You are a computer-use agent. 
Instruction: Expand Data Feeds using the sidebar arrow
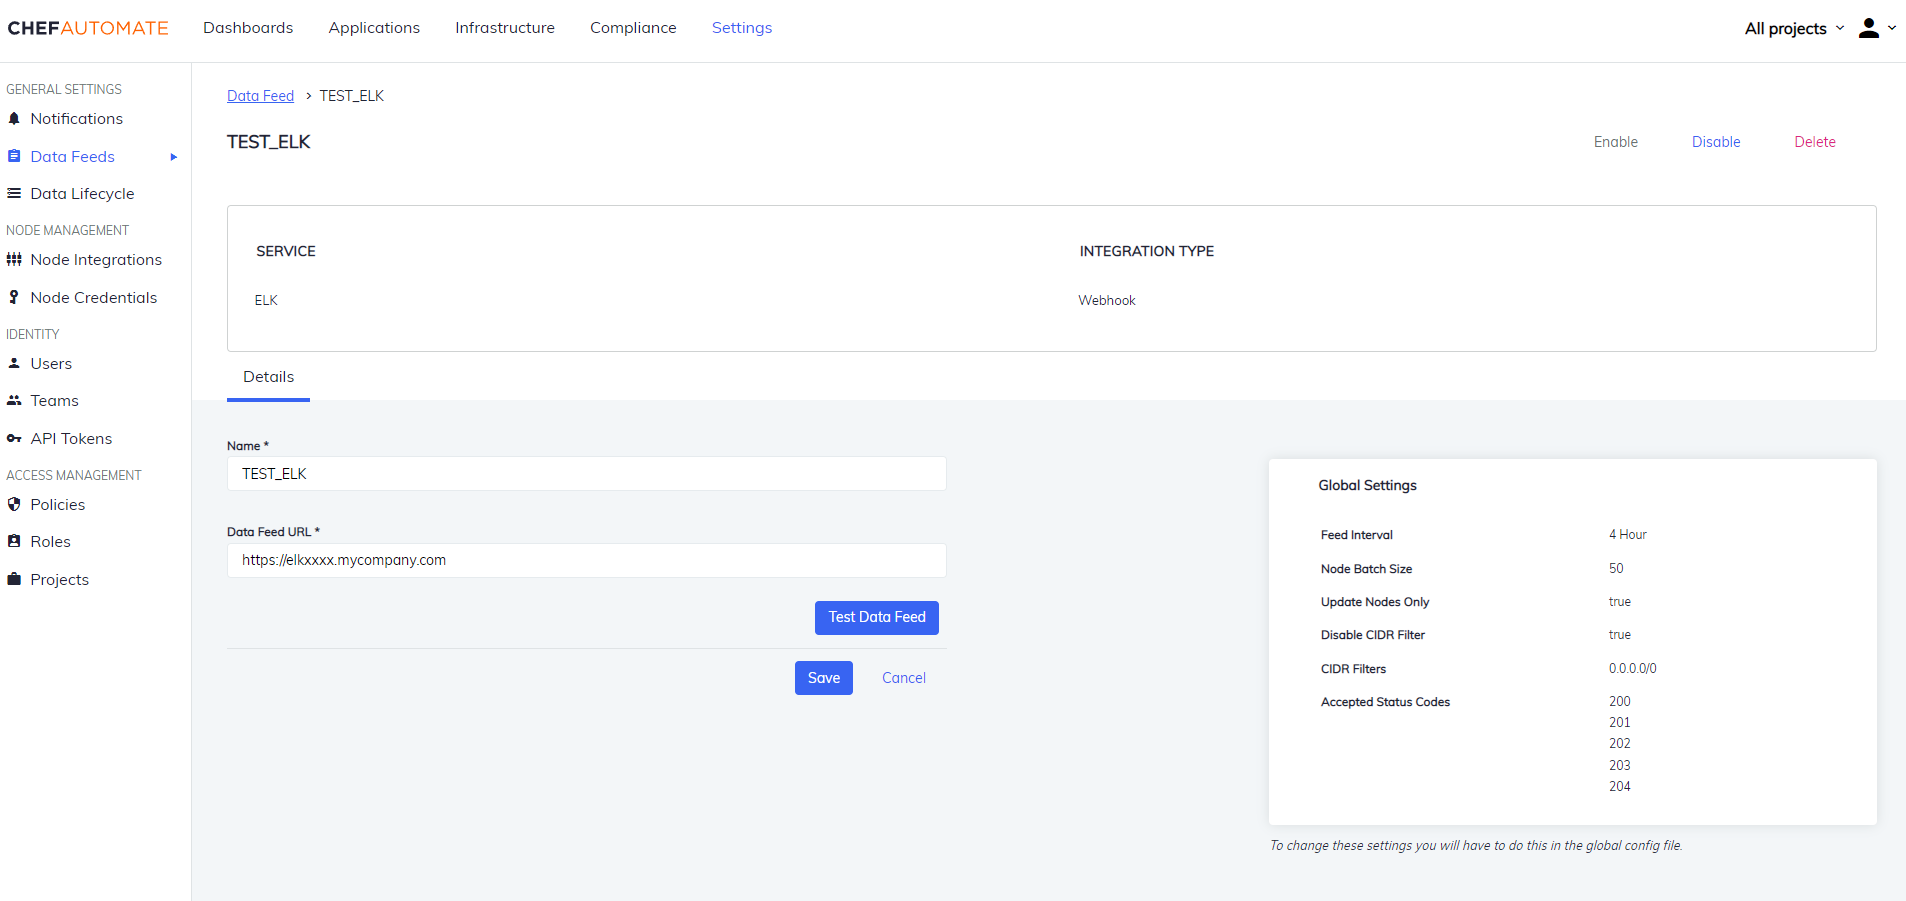click(174, 156)
